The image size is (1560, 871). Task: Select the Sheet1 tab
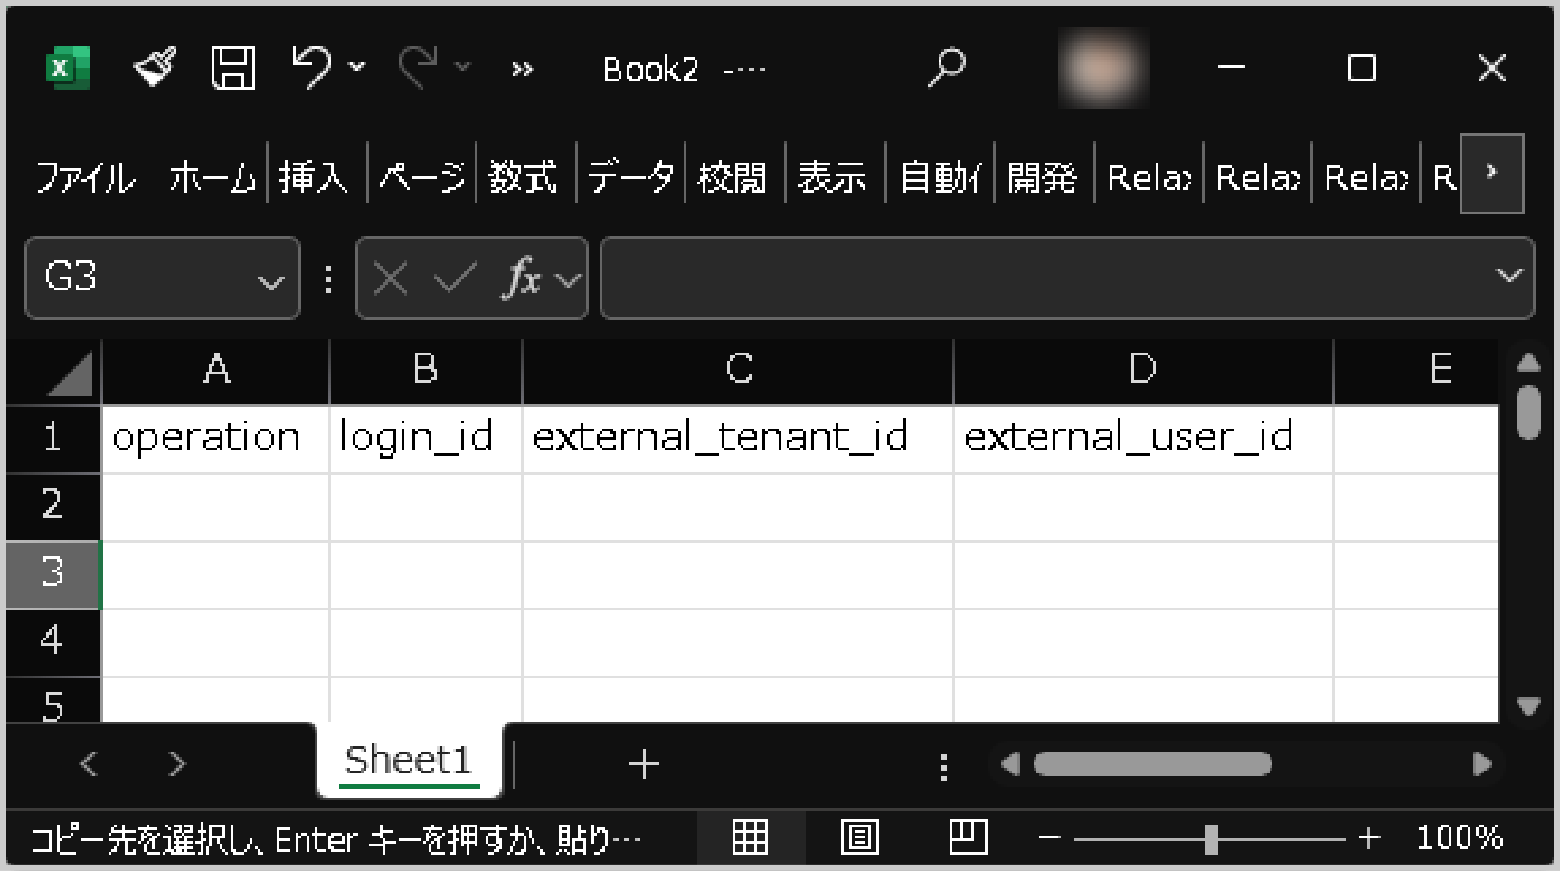coord(408,761)
